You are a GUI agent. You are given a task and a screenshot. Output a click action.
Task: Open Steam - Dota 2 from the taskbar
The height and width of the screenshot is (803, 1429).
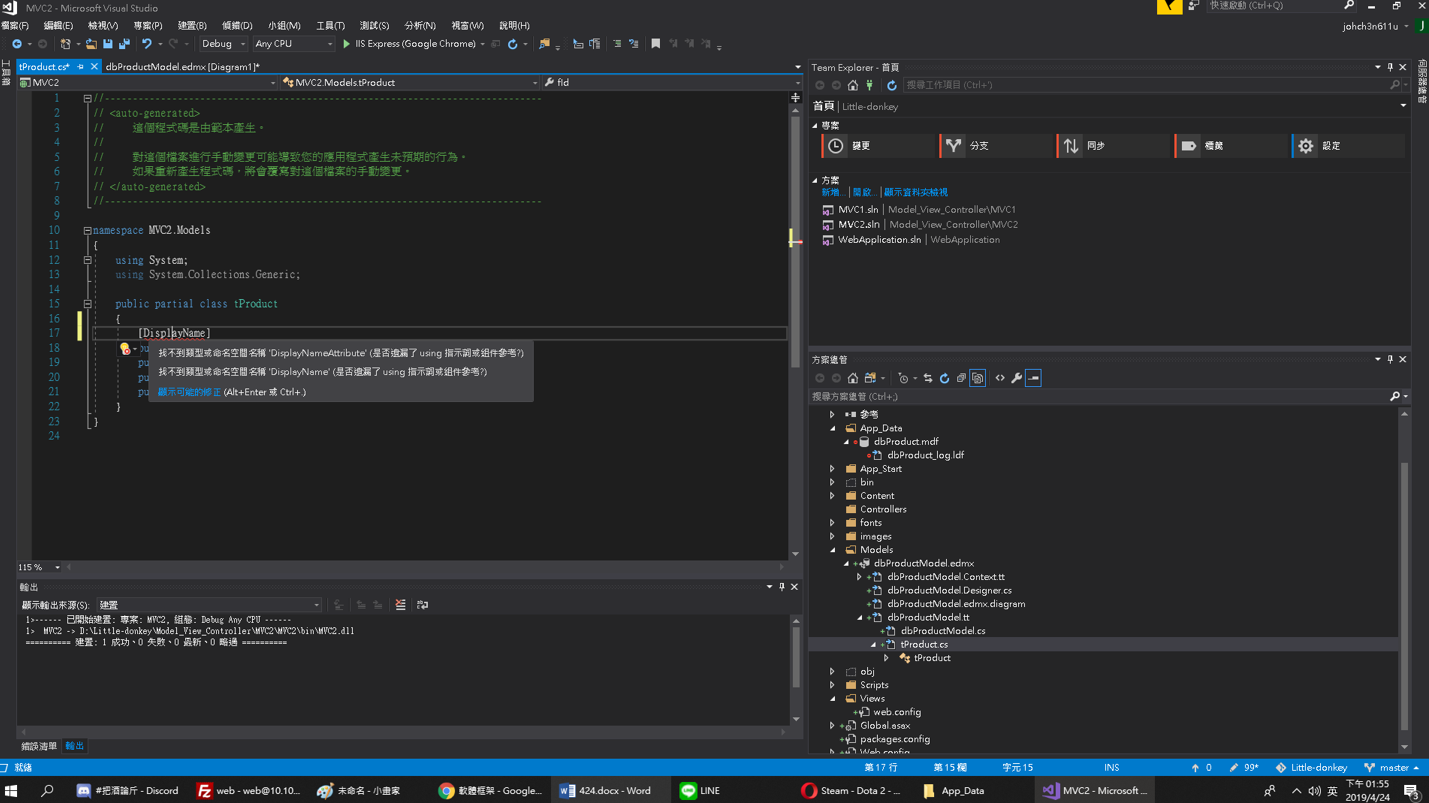pyautogui.click(x=852, y=791)
